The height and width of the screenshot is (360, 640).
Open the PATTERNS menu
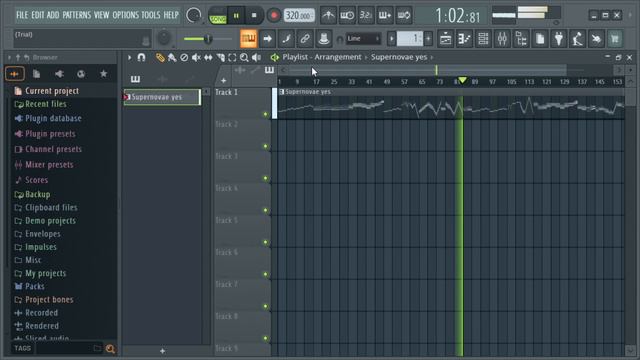click(77, 15)
